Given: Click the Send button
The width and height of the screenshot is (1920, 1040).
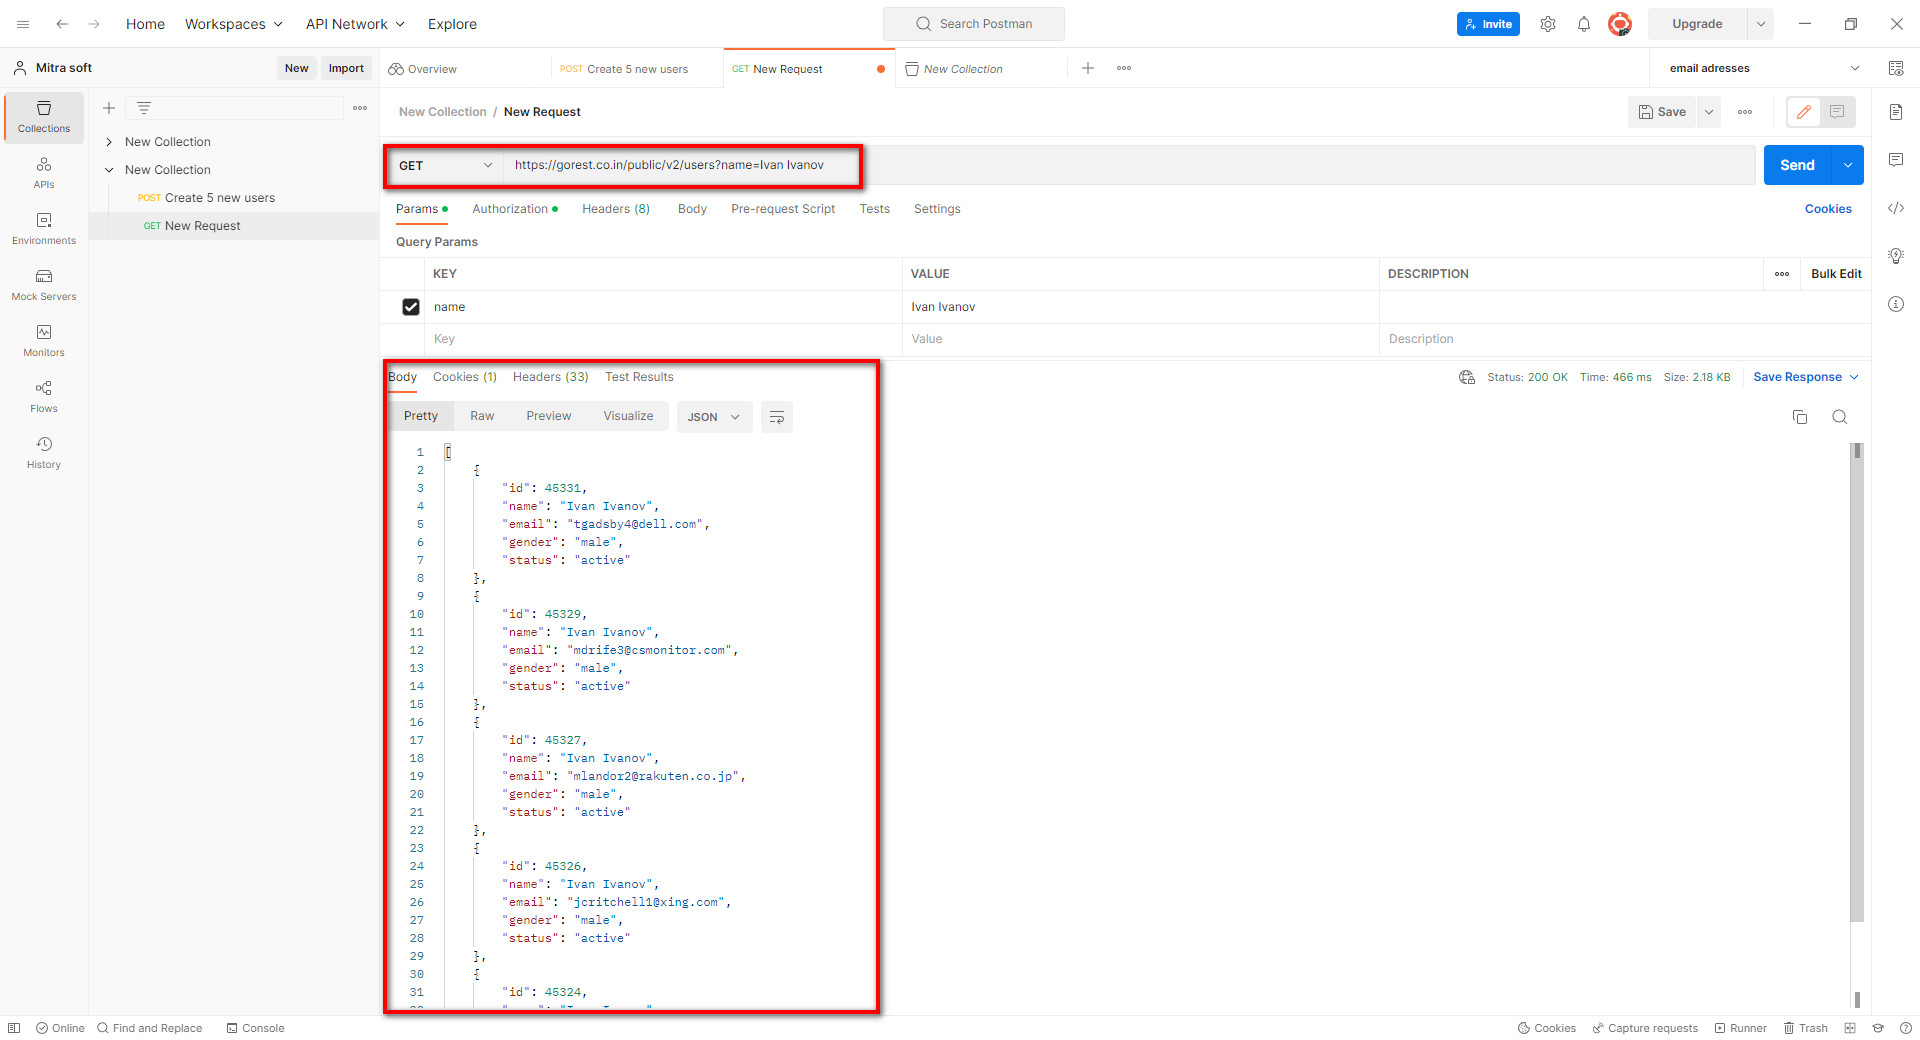Looking at the screenshot, I should pyautogui.click(x=1797, y=165).
